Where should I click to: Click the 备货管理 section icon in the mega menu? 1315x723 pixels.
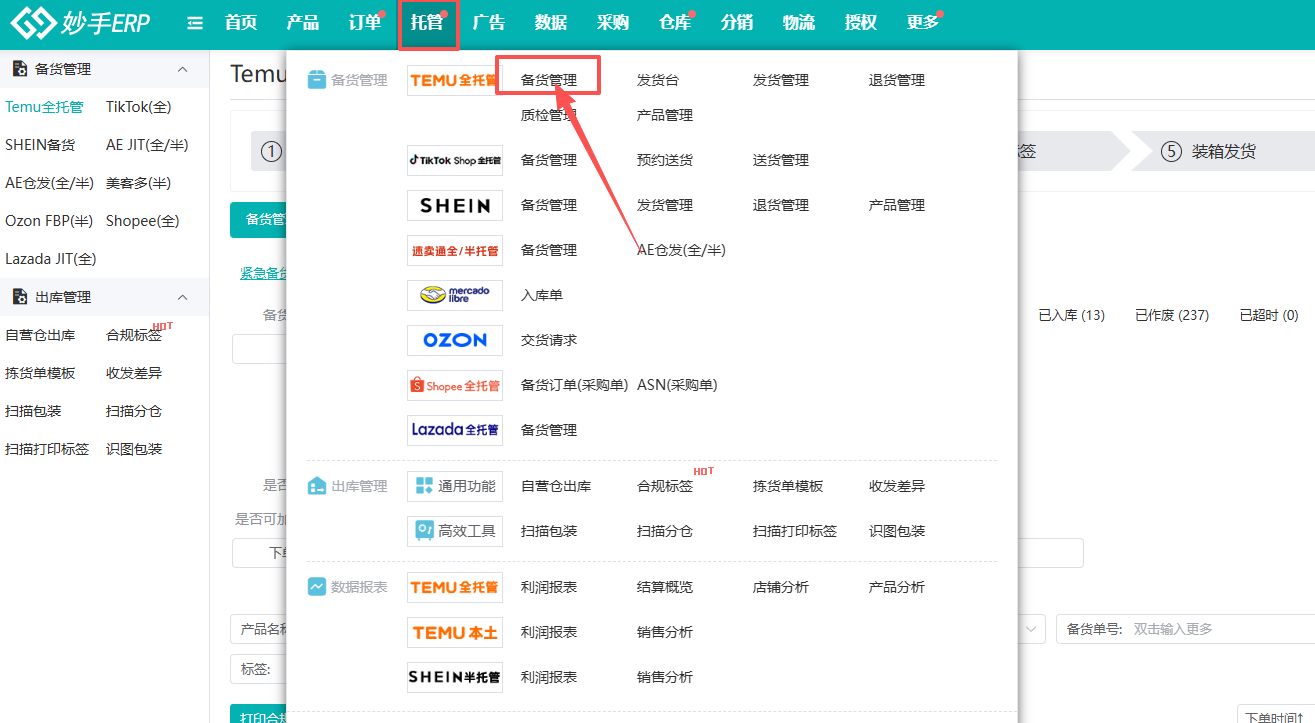coord(316,80)
